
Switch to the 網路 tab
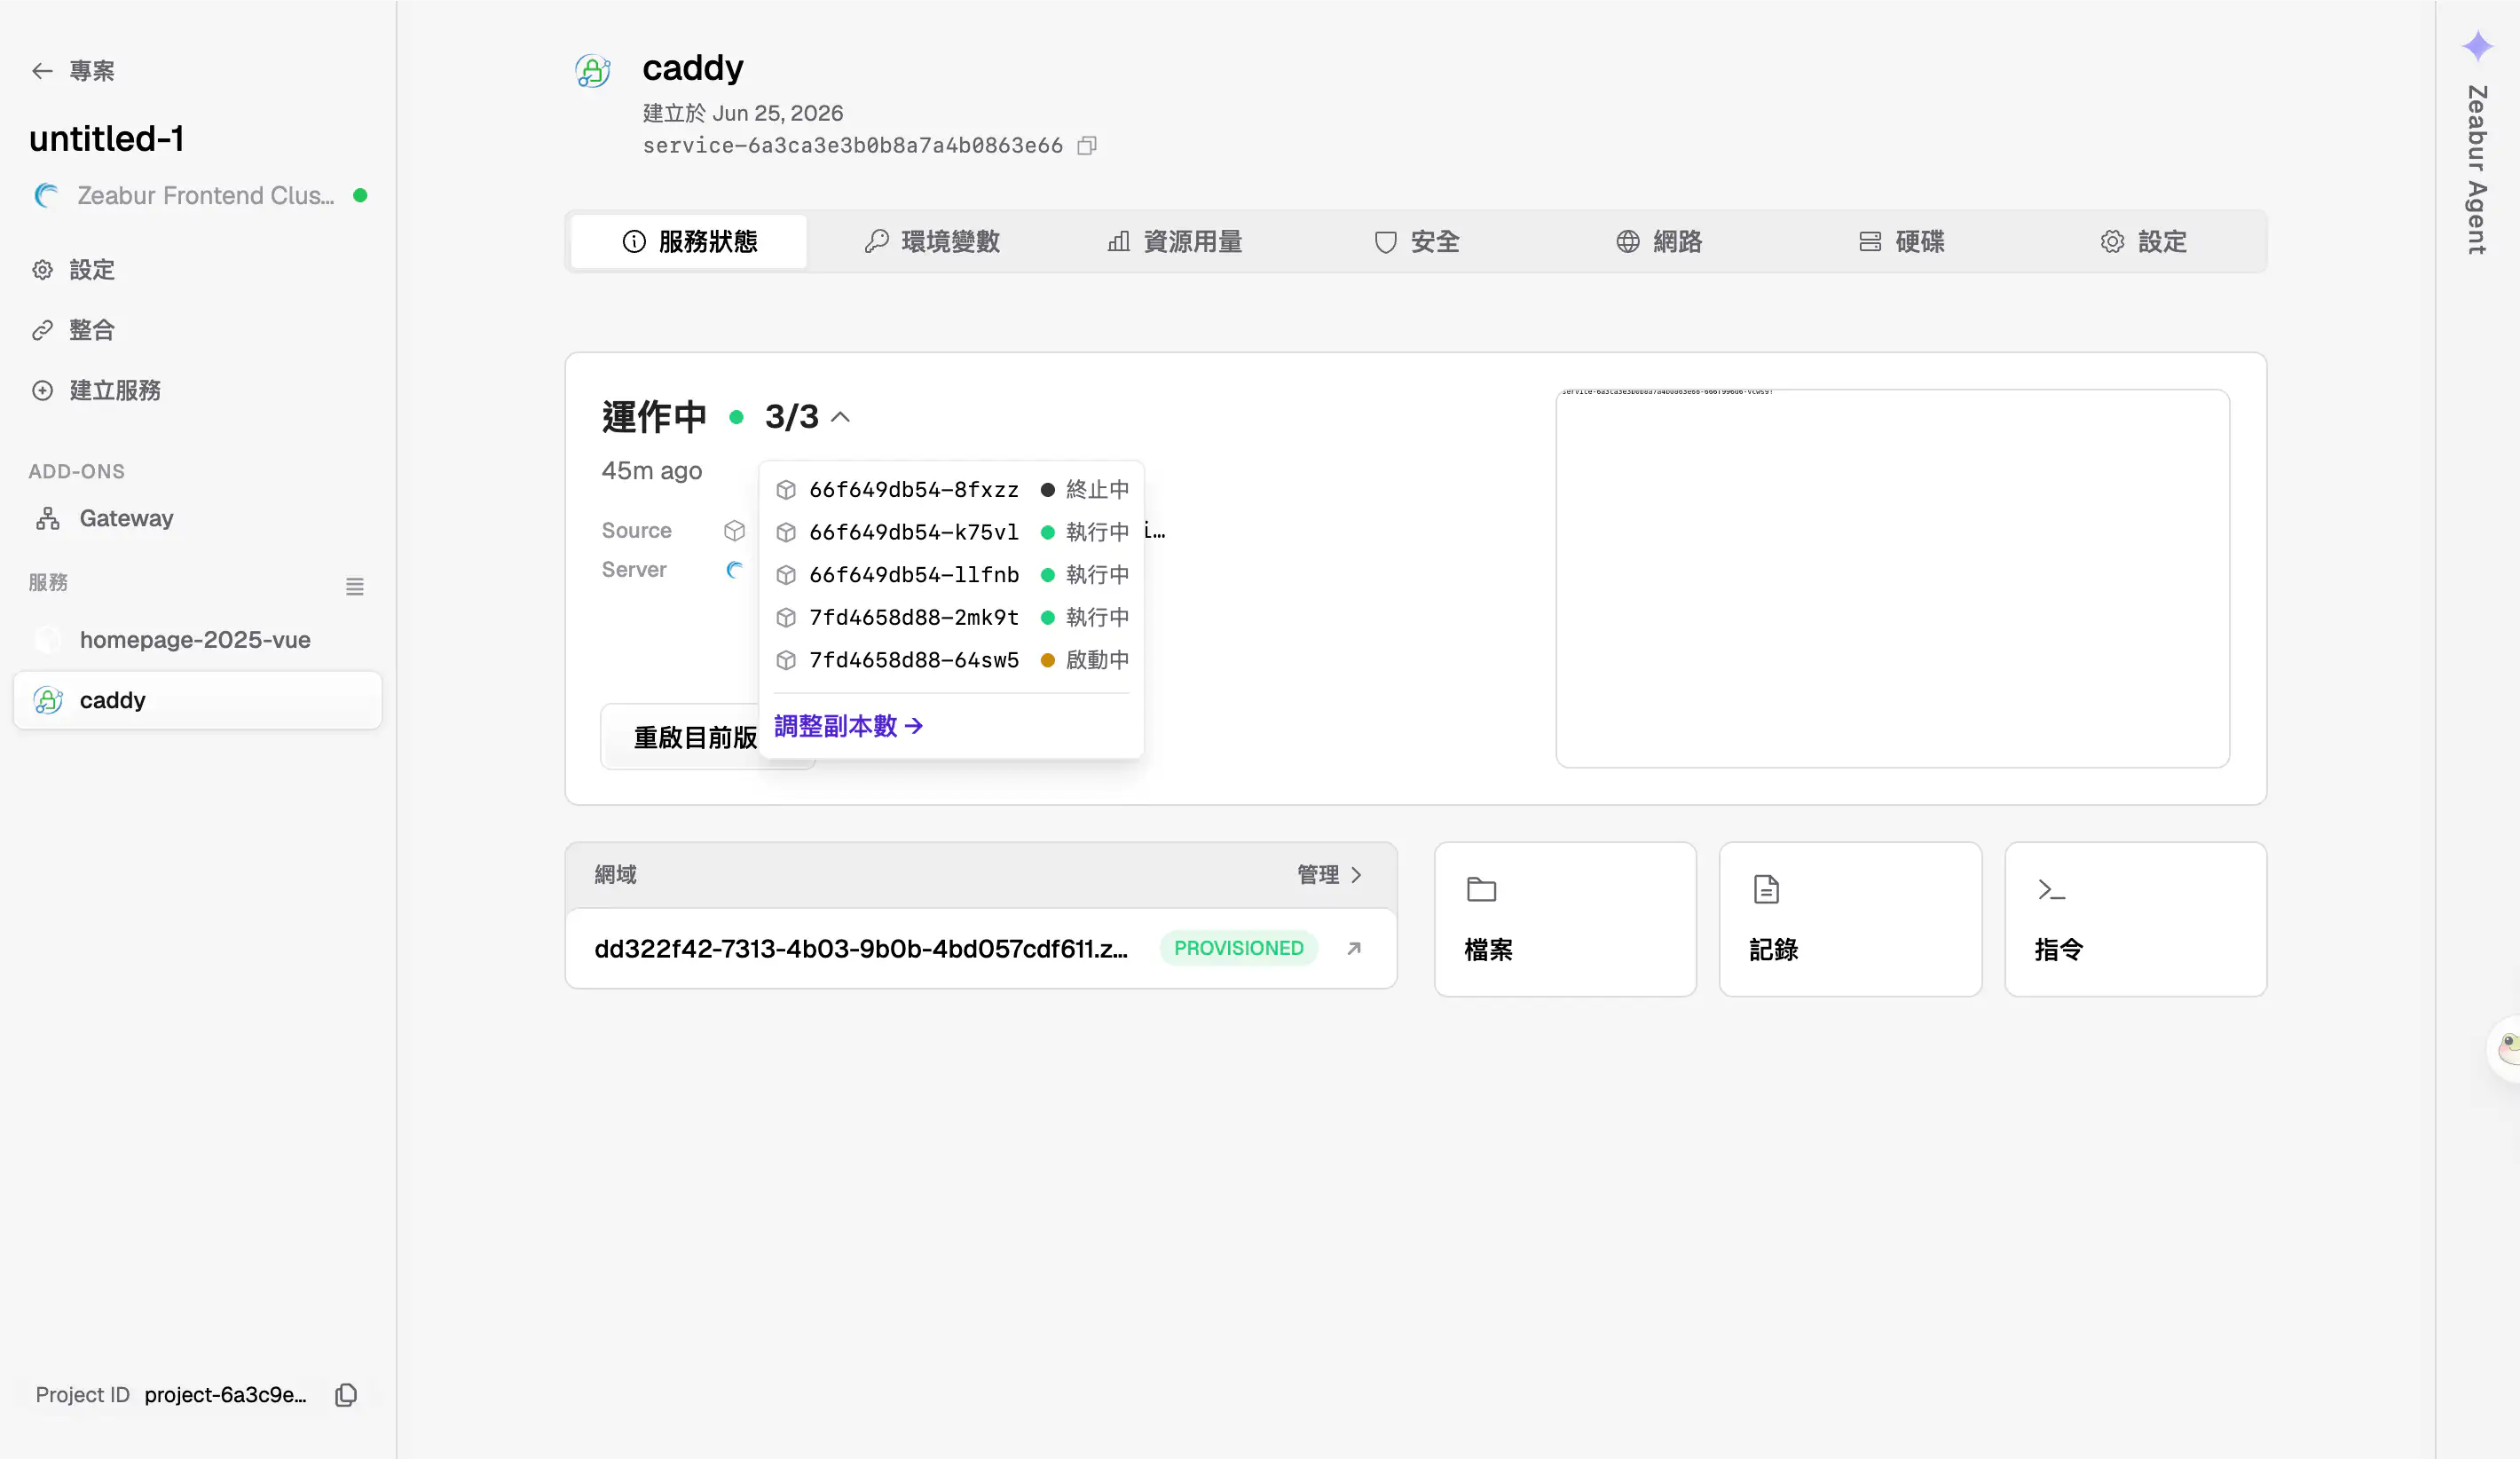[1659, 241]
